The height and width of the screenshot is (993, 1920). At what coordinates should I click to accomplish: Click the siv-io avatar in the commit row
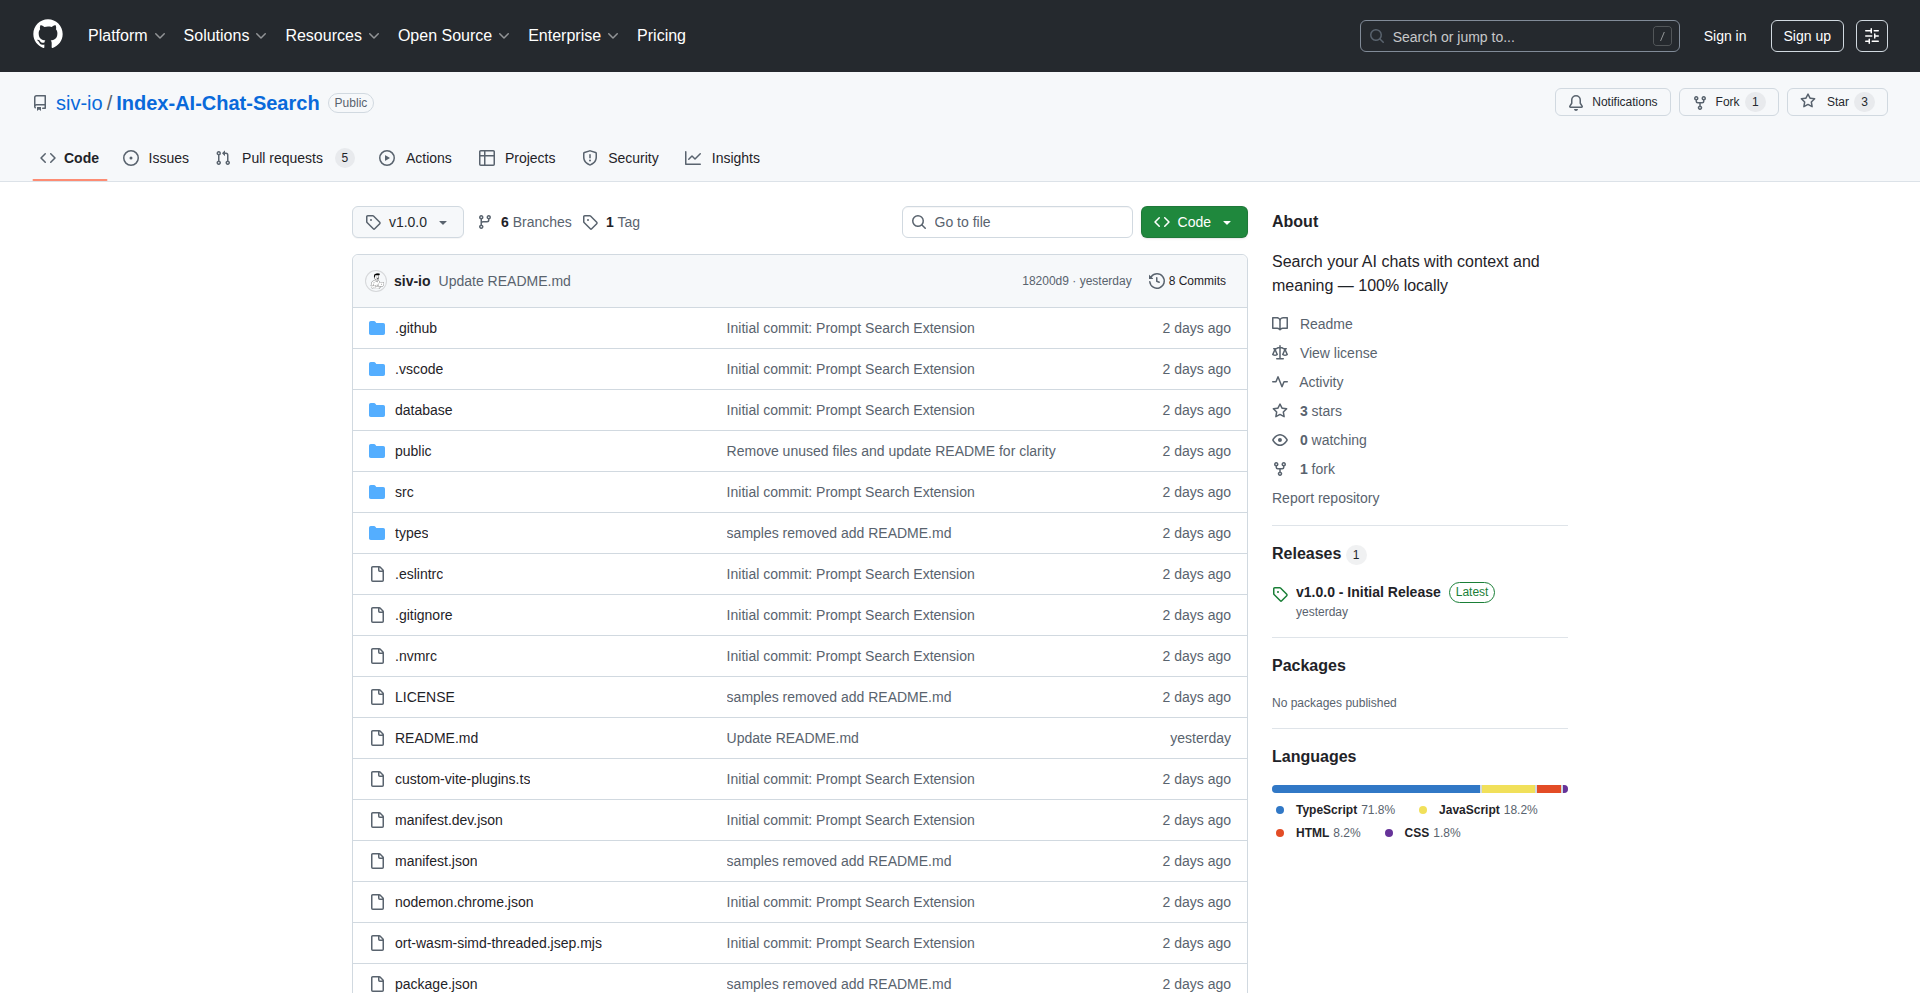[x=376, y=281]
